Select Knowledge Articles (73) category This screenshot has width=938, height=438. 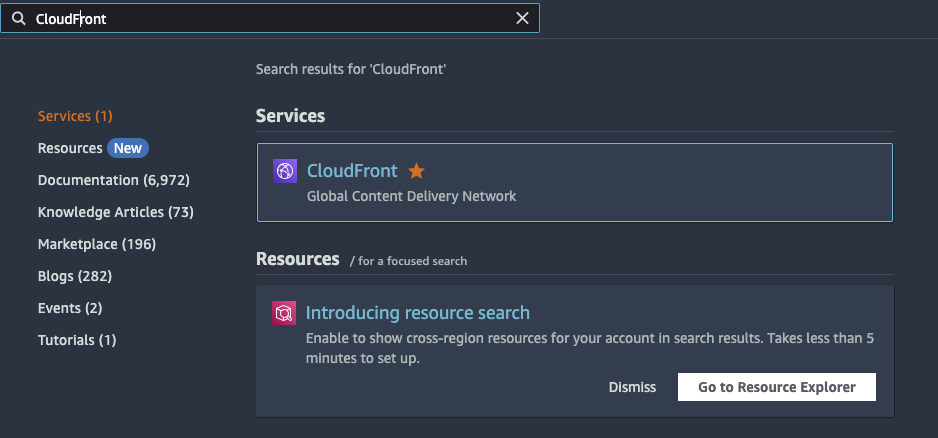tap(115, 212)
